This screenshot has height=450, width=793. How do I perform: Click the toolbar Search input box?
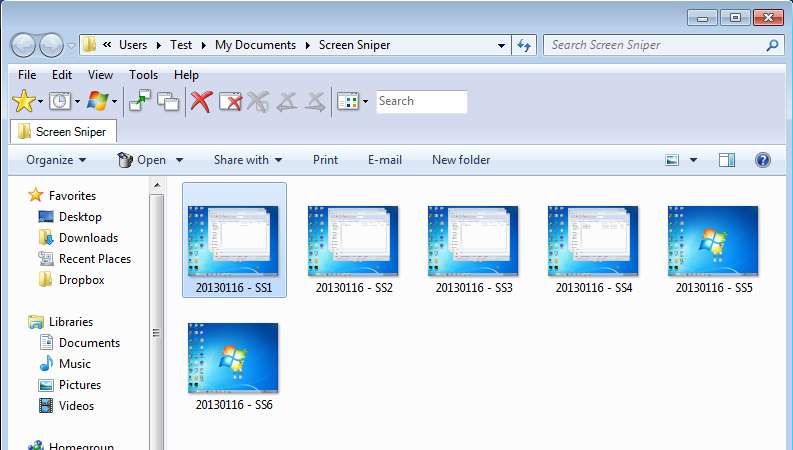(421, 102)
